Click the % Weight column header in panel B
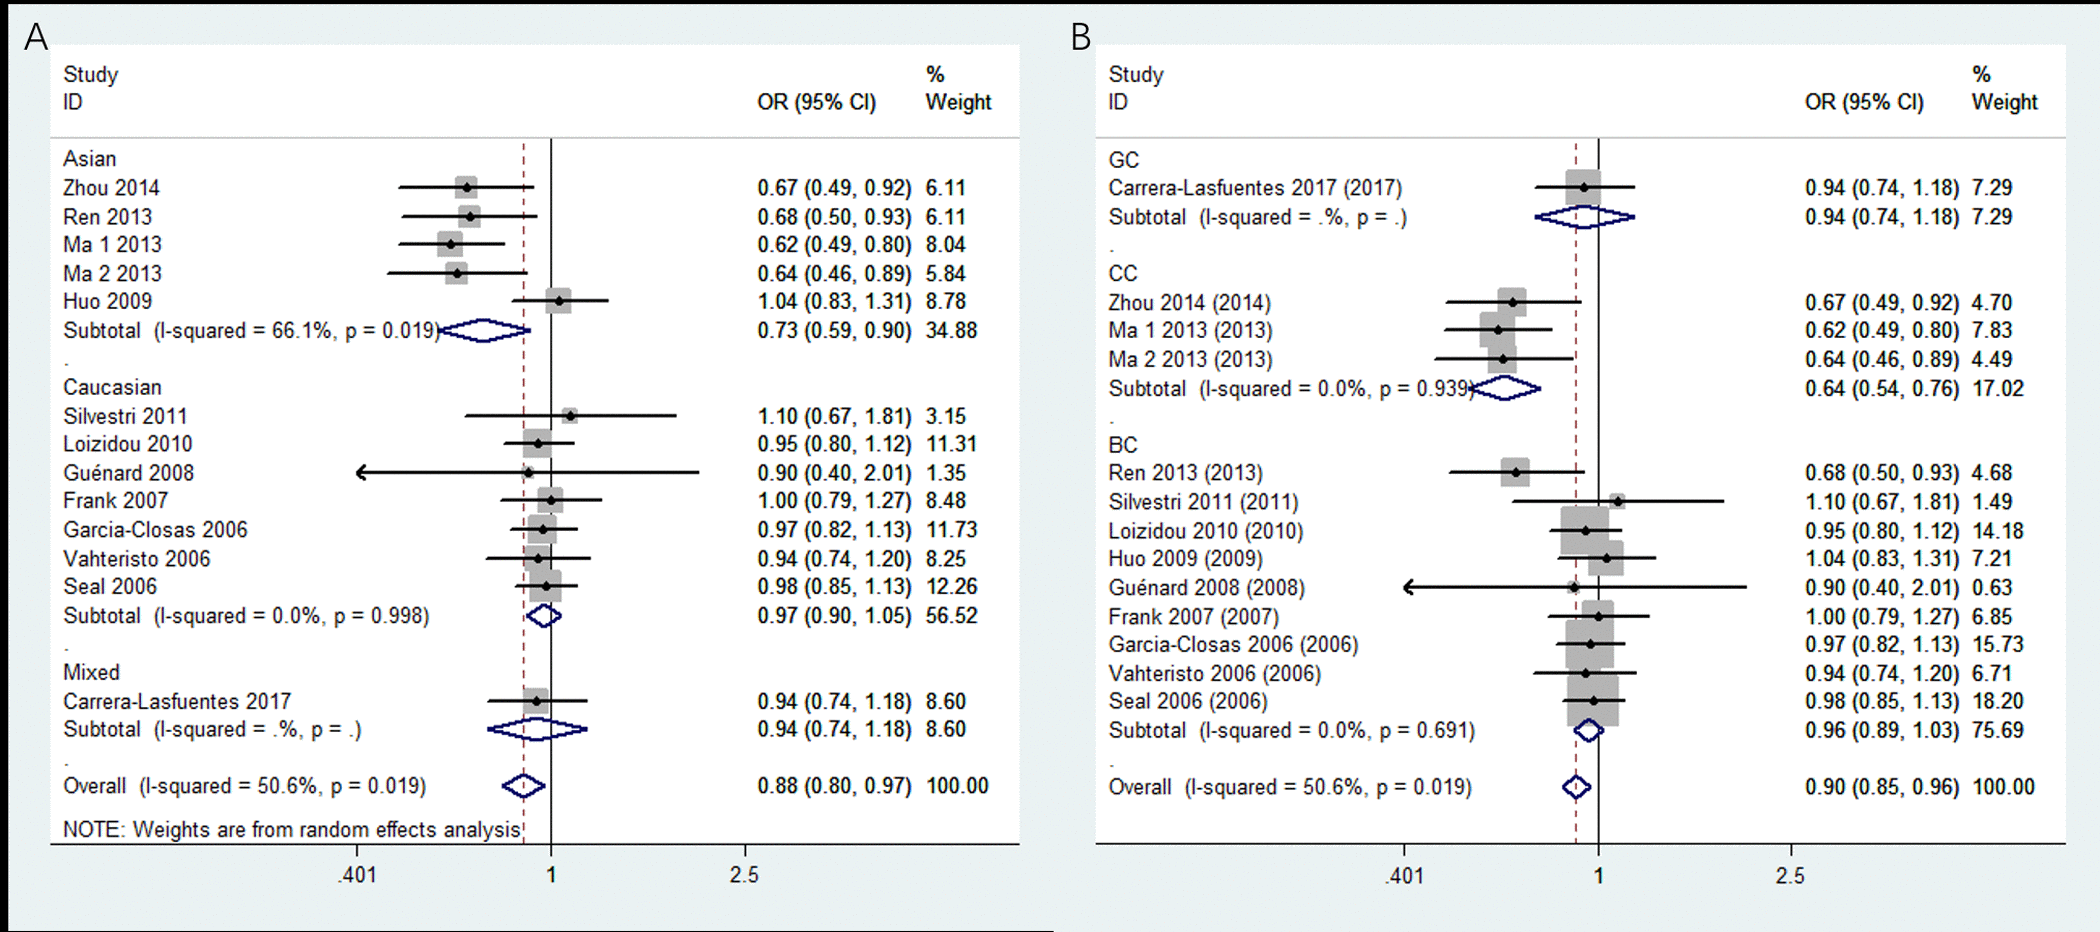Screen dimensions: 2100x932 [x=2004, y=88]
